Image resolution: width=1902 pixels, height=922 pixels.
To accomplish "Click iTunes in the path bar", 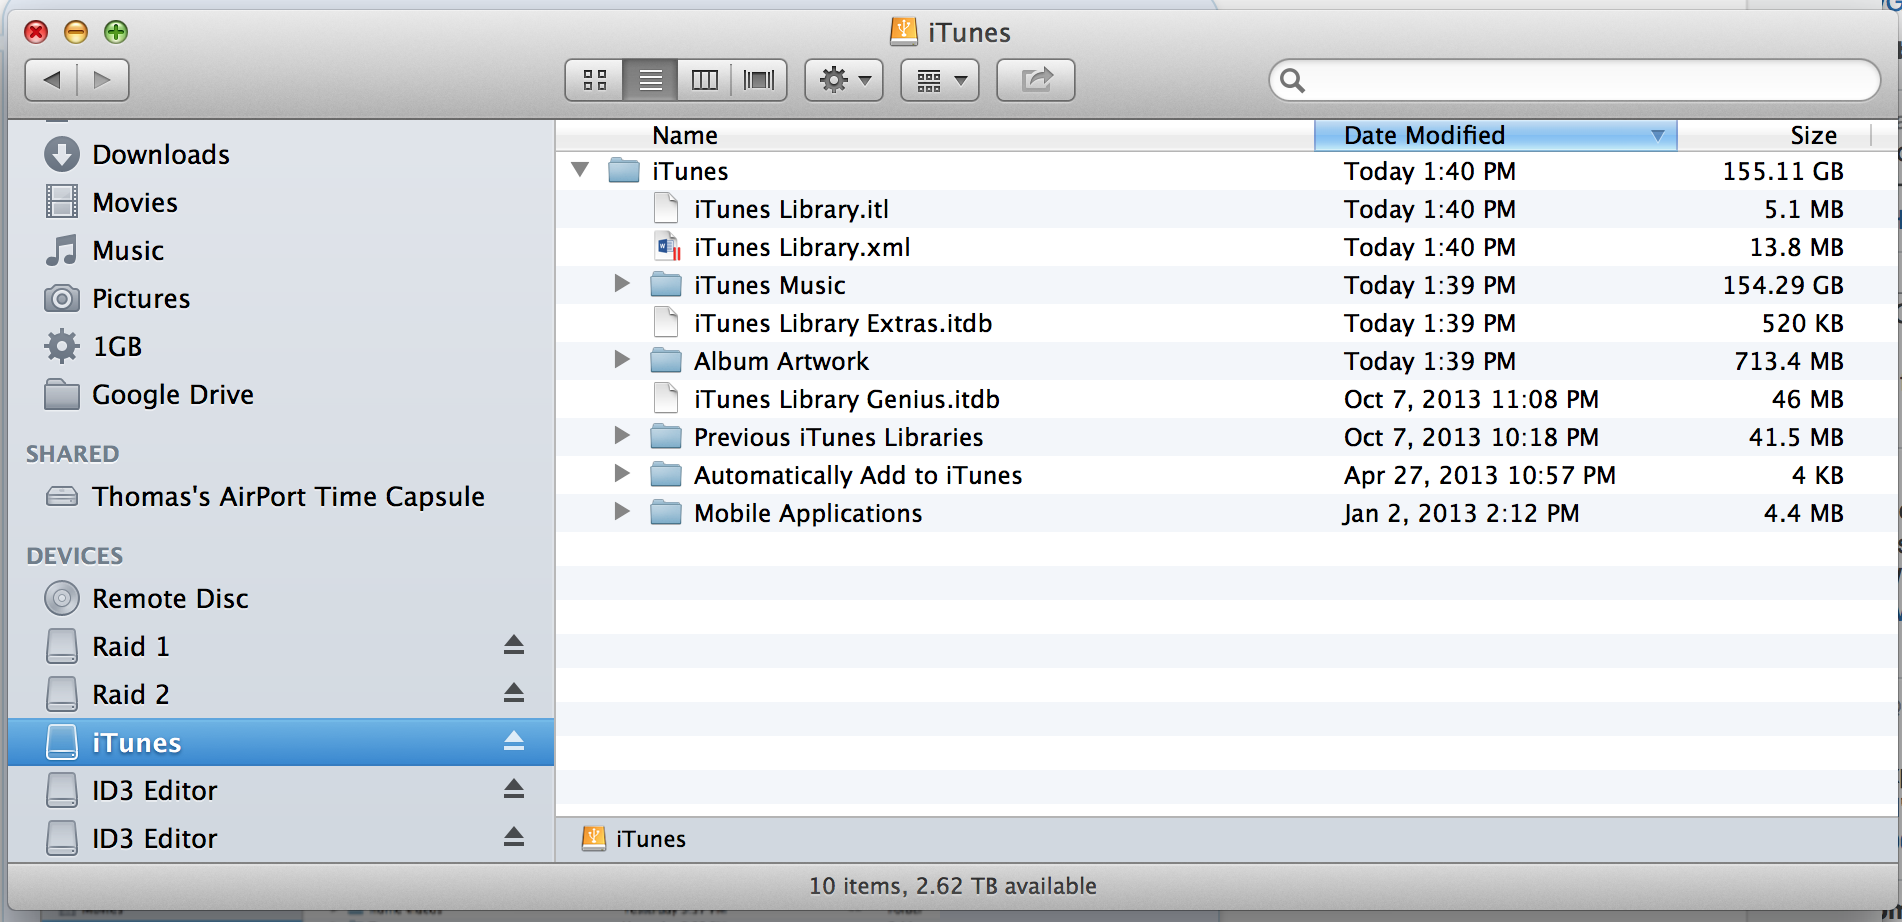I will pyautogui.click(x=634, y=839).
